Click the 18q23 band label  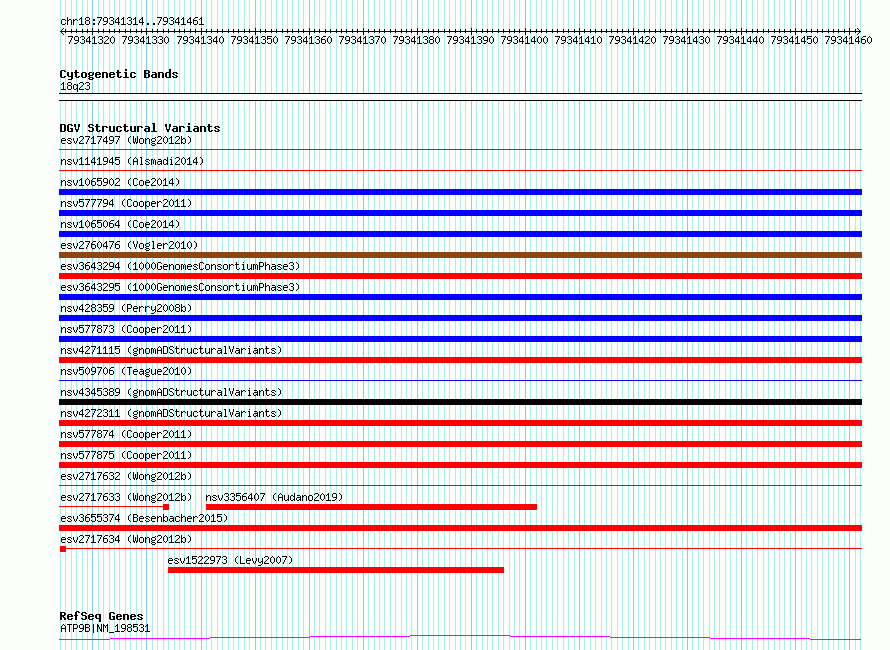click(75, 86)
